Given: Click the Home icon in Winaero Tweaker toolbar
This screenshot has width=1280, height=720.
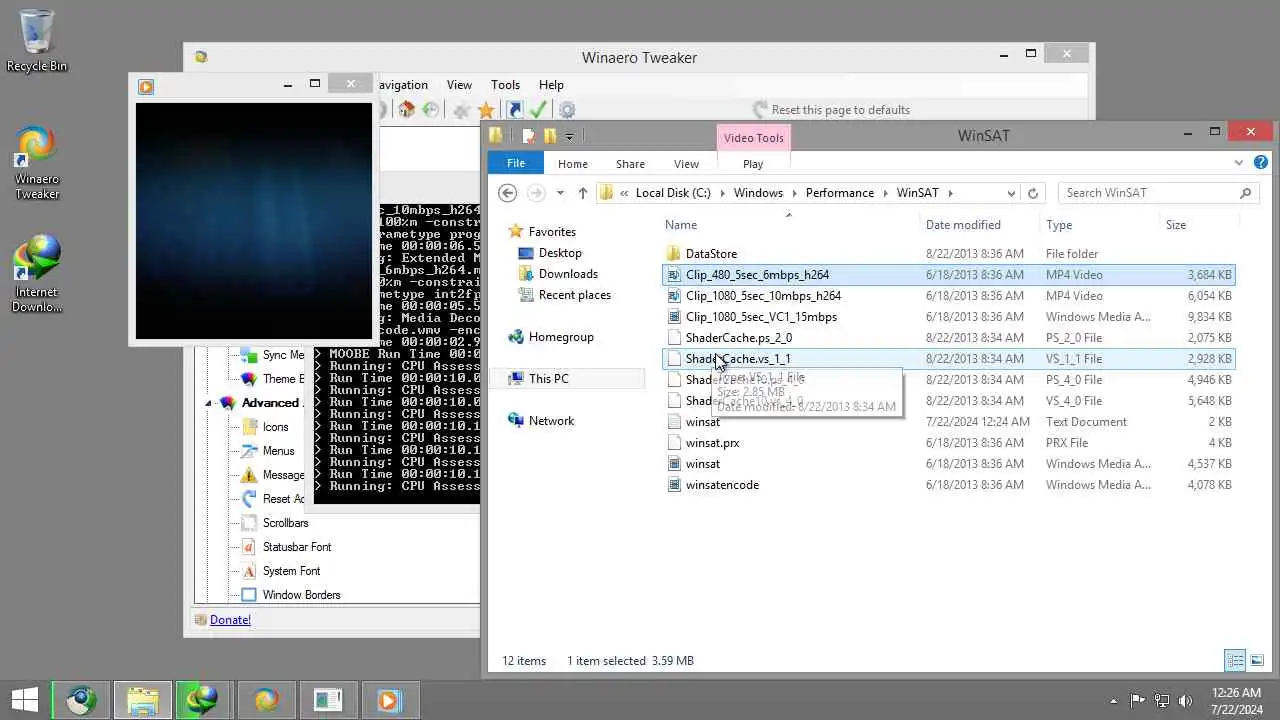Looking at the screenshot, I should coord(406,110).
